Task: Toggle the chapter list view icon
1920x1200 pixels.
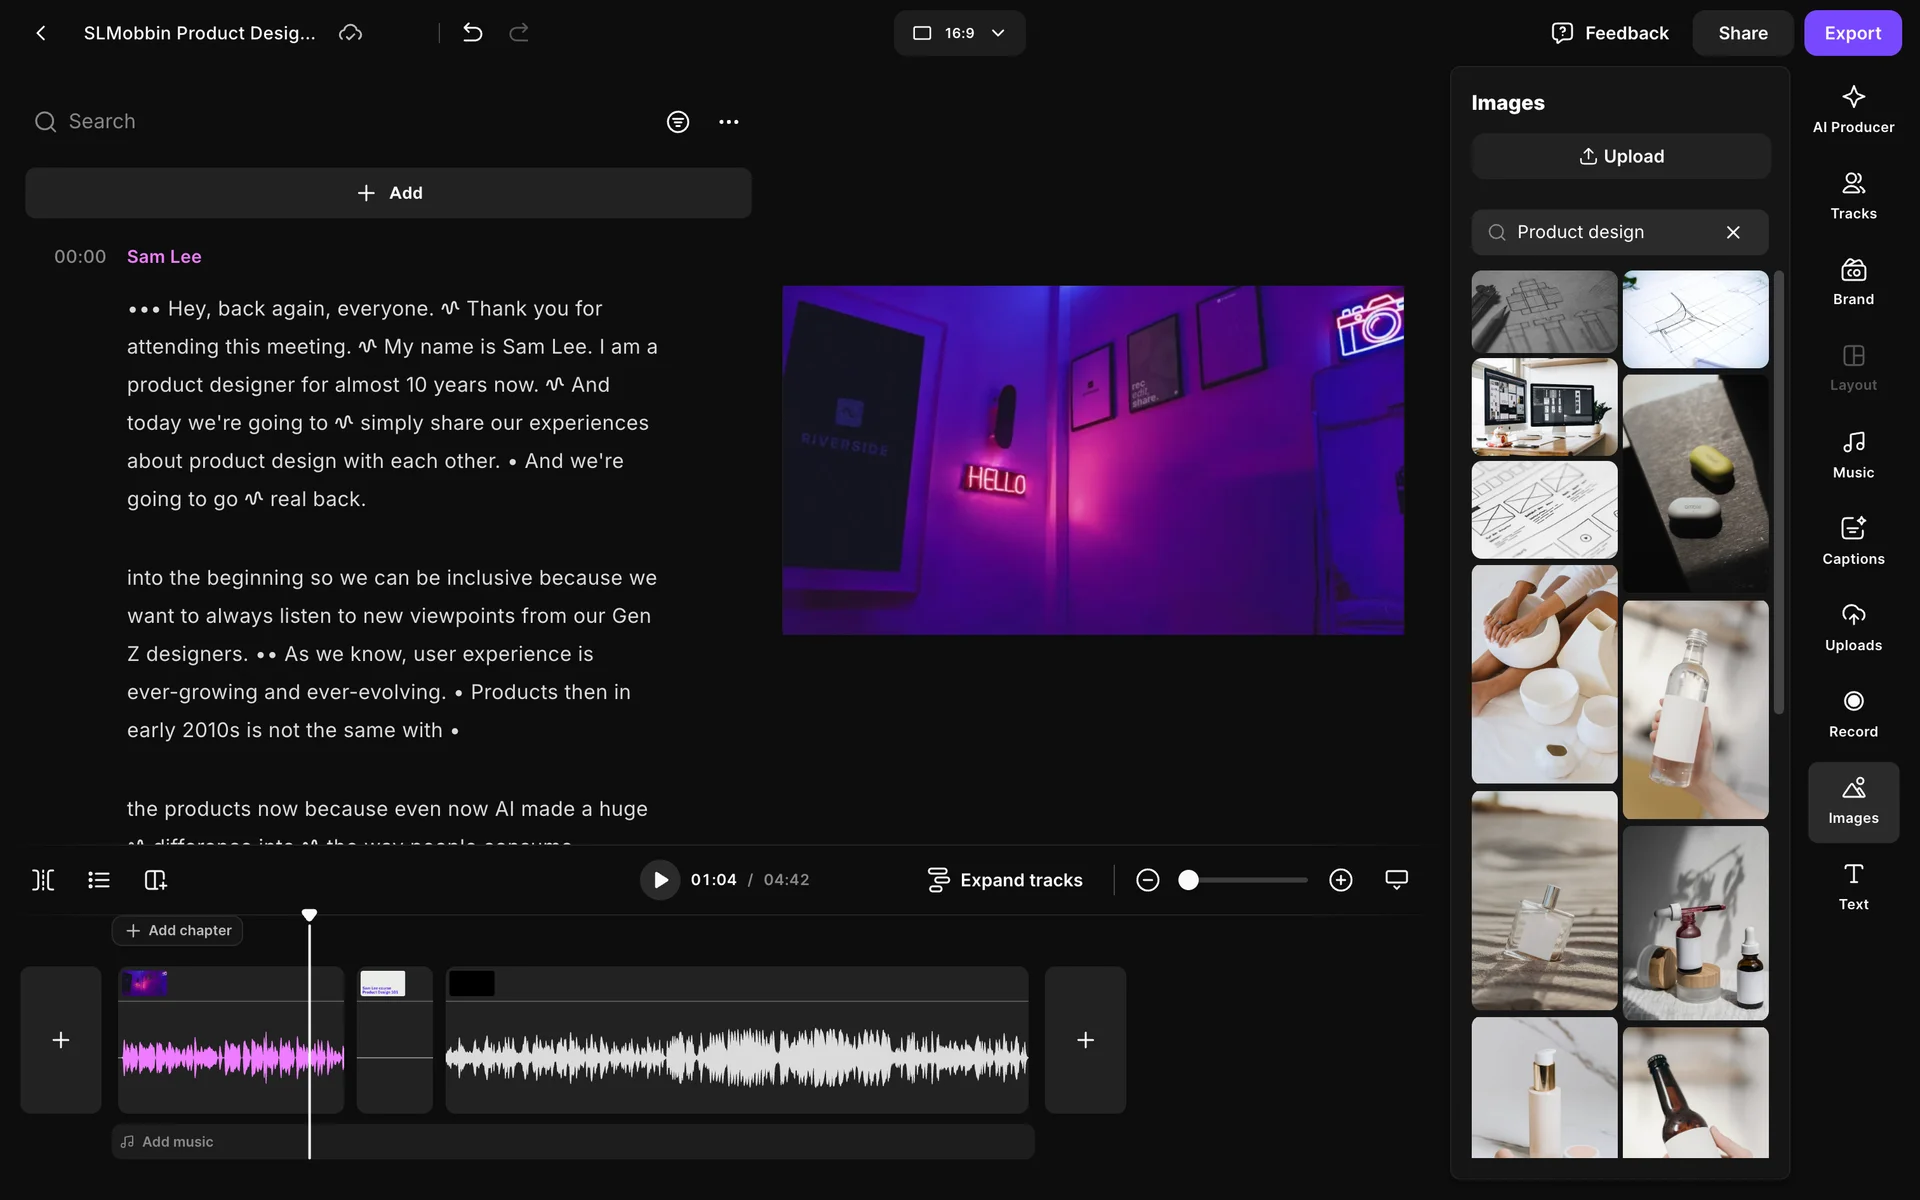Action: pyautogui.click(x=99, y=880)
